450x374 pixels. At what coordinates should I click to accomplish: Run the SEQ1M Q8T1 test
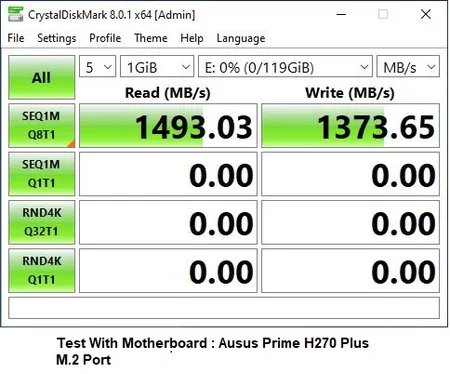(42, 125)
